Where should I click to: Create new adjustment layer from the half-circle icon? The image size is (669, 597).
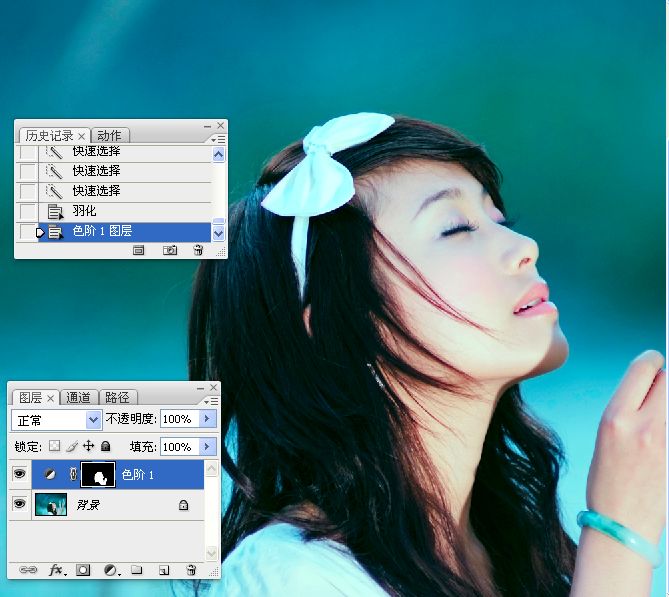coord(111,570)
